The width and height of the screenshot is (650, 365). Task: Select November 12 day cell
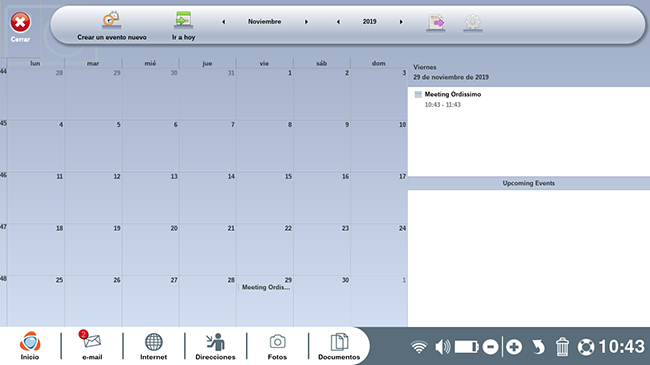coord(93,198)
